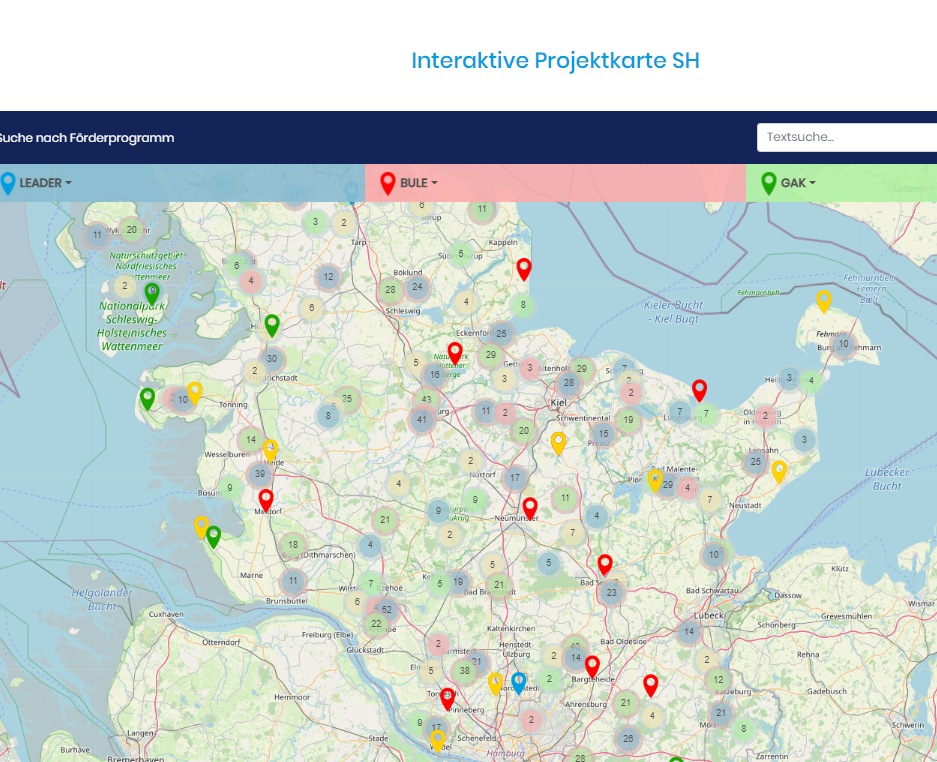
Task: Select the yellow pin at Heide
Action: (270, 451)
